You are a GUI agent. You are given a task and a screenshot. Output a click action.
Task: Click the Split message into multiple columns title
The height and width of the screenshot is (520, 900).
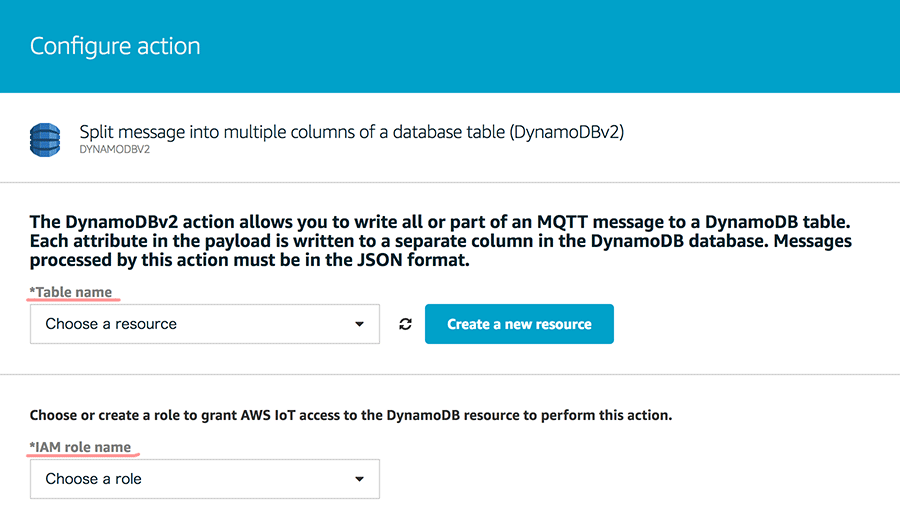(x=351, y=132)
